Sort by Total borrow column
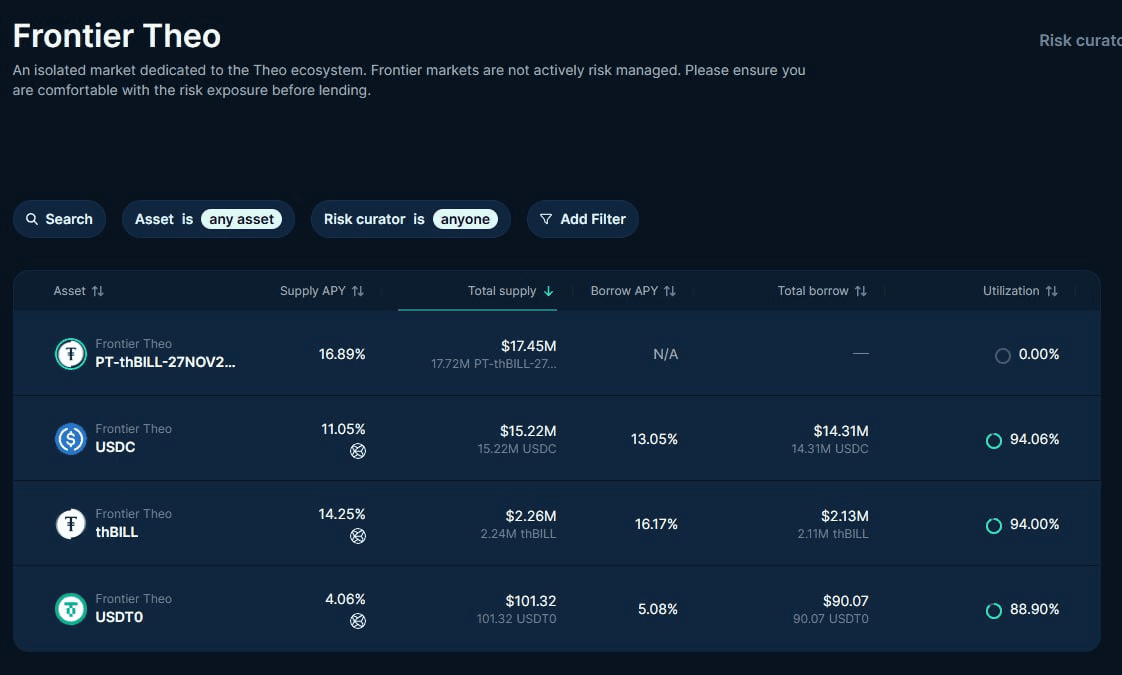1122x675 pixels. click(822, 291)
